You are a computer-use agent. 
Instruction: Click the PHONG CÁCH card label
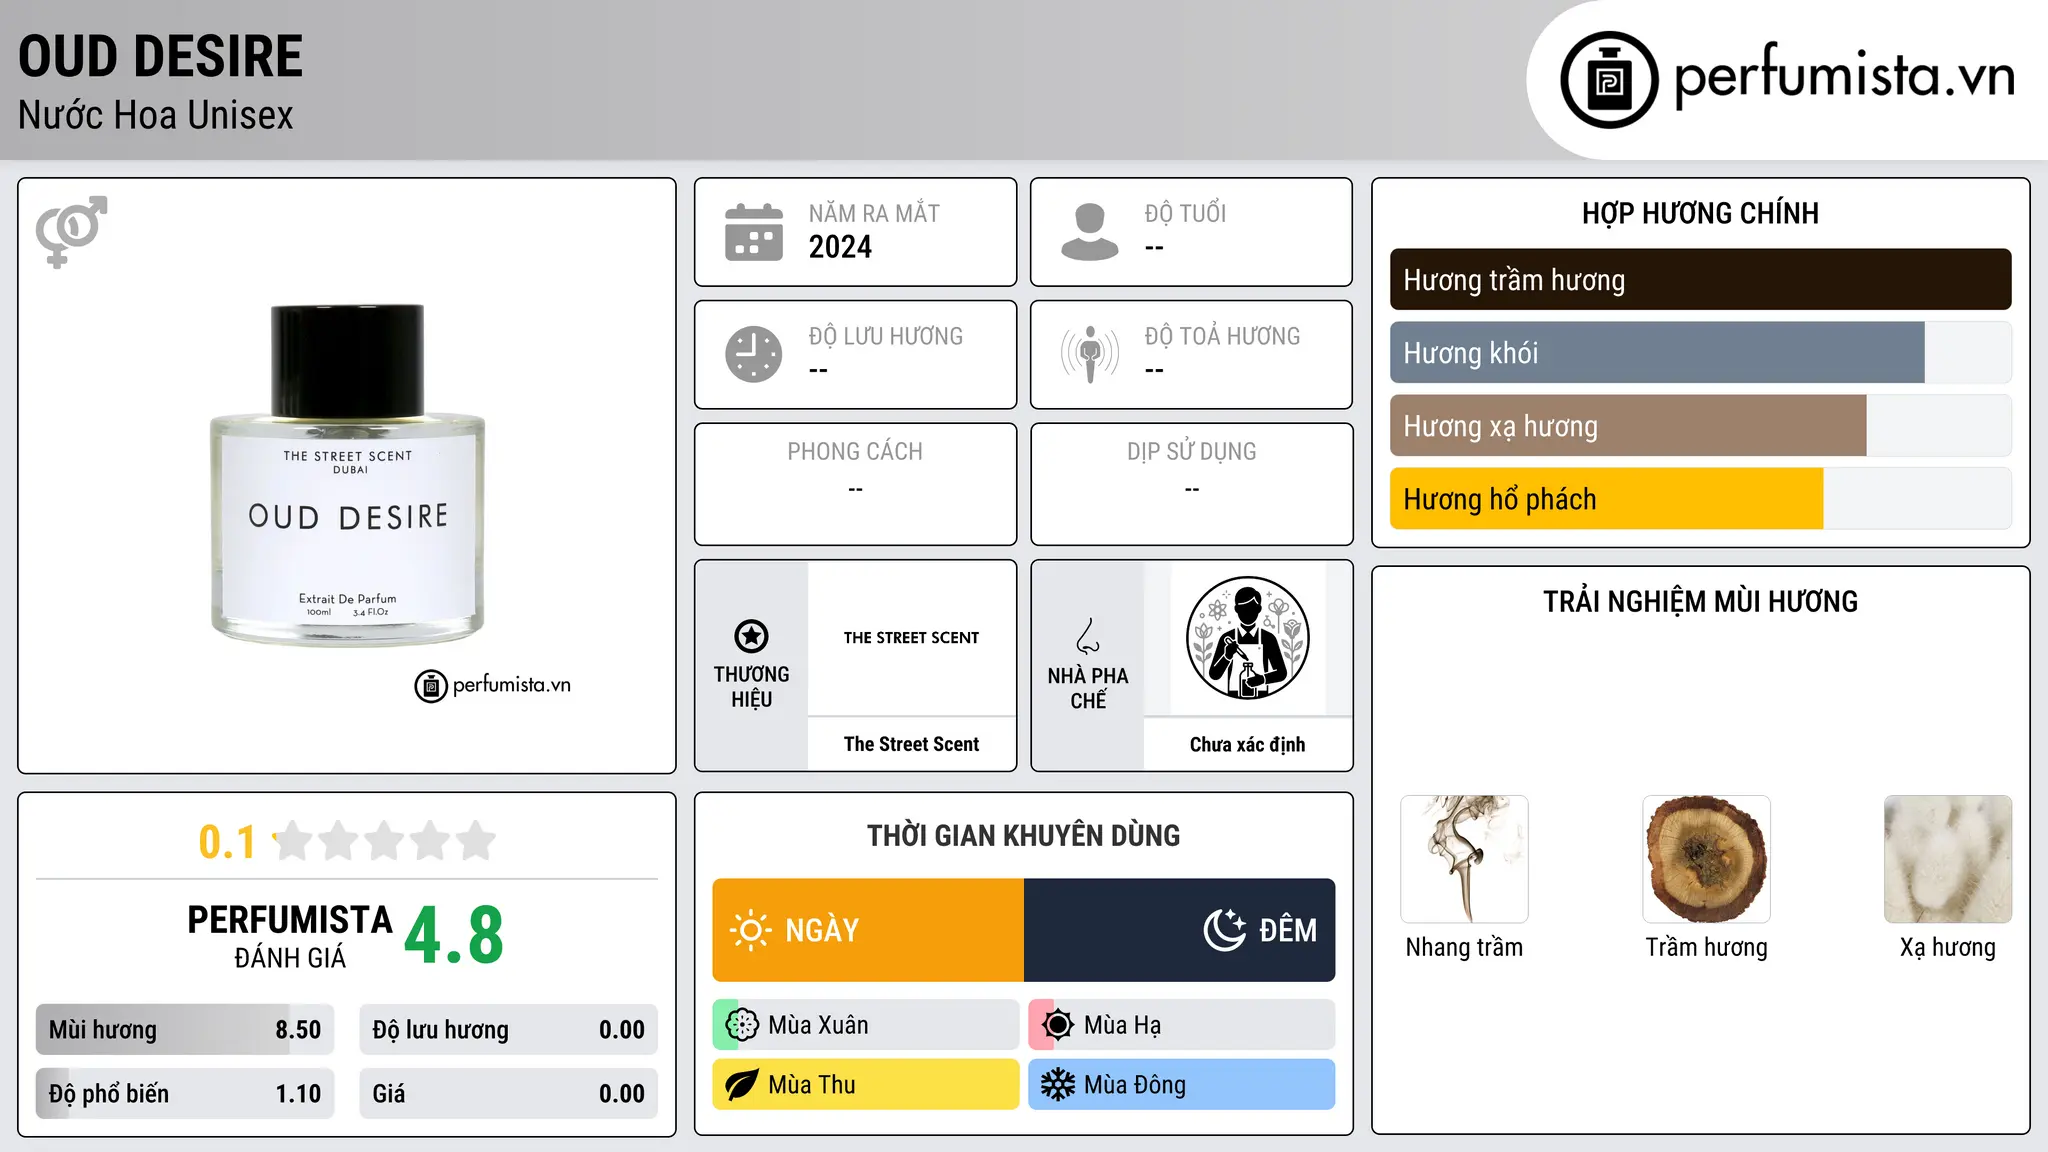click(x=855, y=452)
